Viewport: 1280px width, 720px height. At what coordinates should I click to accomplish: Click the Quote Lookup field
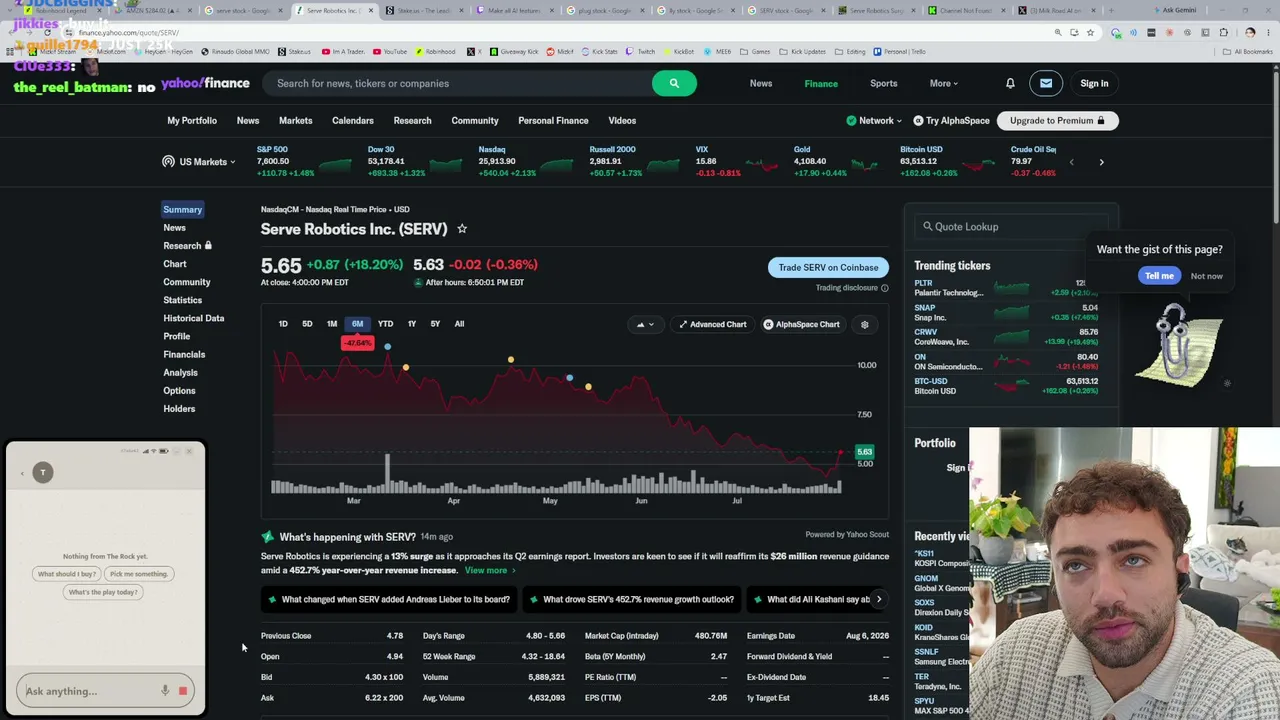[x=1010, y=227]
